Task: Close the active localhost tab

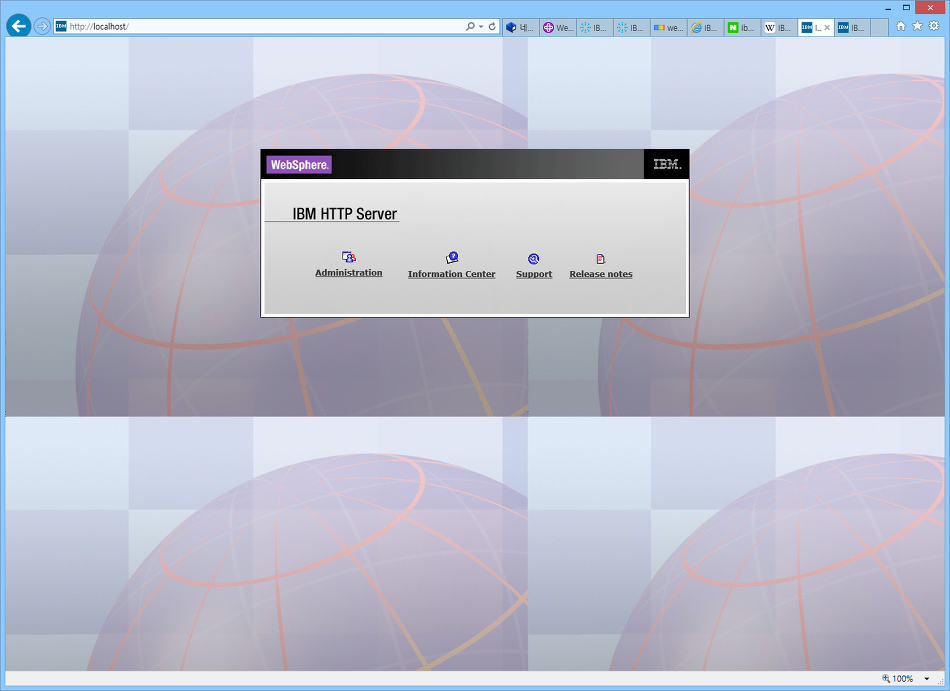Action: click(827, 27)
